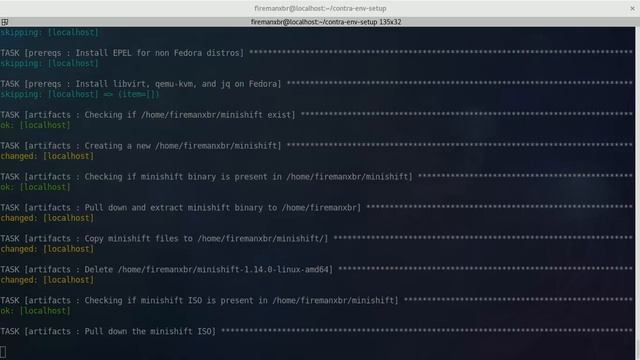Screen dimensions: 640x360
Task: Click 'changed: [localhost]' under Copy minishift files
Action: pyautogui.click(x=47, y=249)
